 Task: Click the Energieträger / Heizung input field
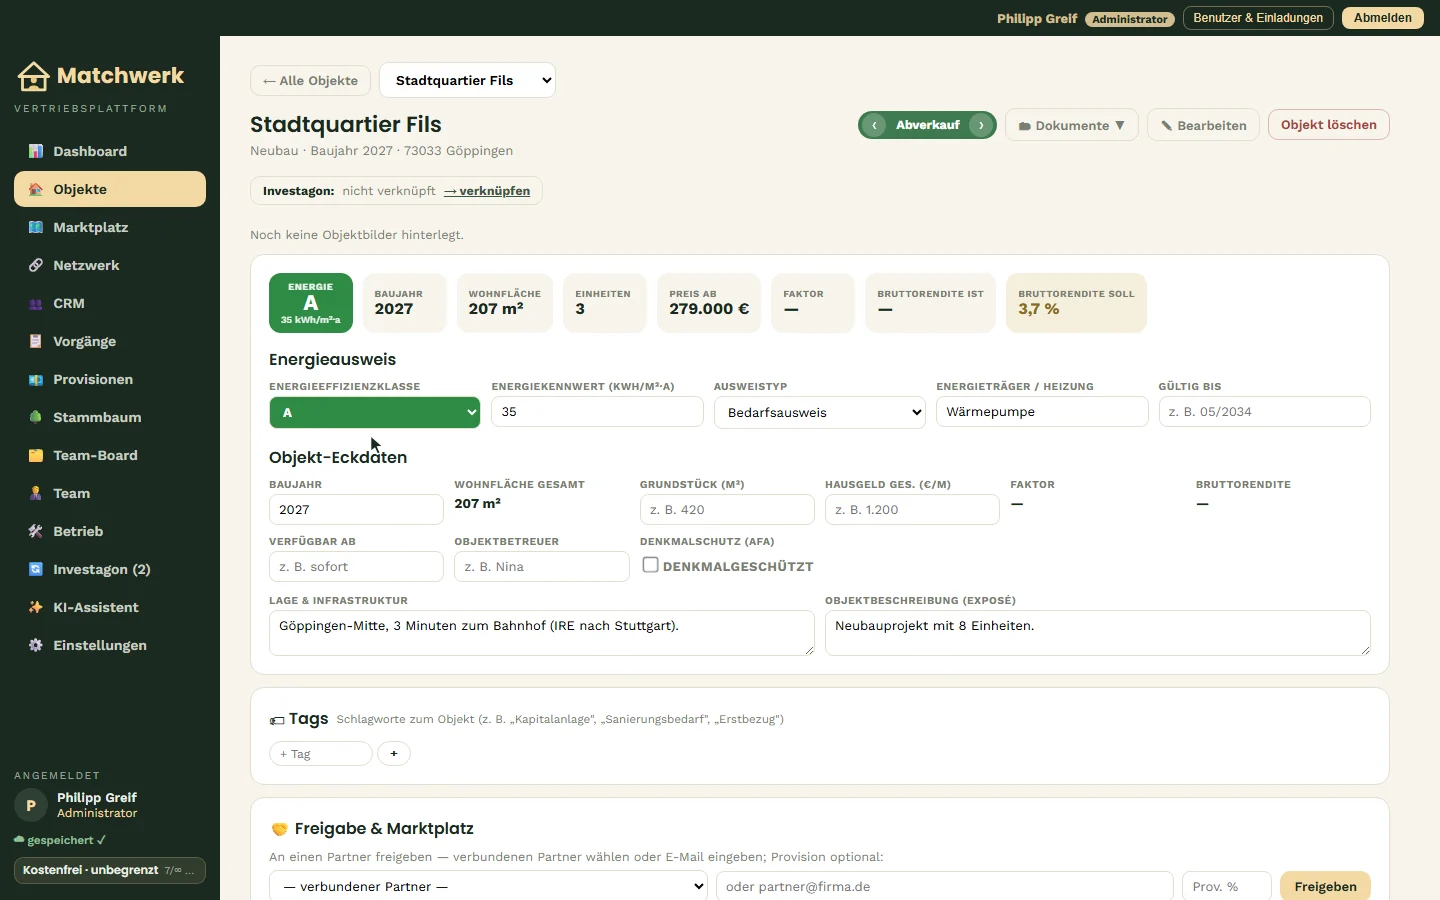coord(1042,412)
